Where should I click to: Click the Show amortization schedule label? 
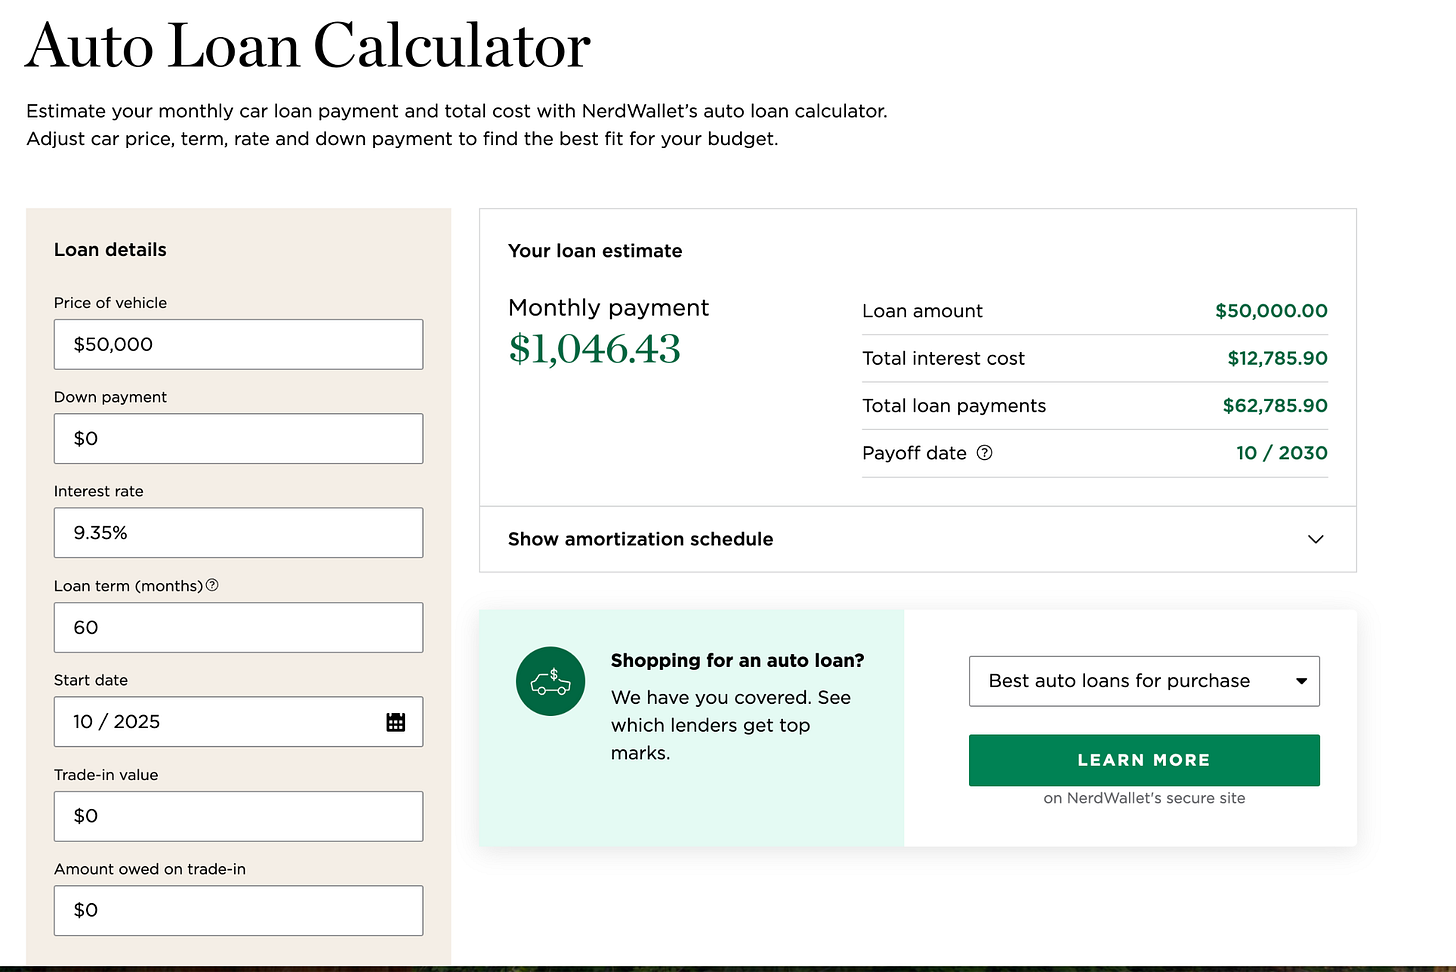point(640,539)
